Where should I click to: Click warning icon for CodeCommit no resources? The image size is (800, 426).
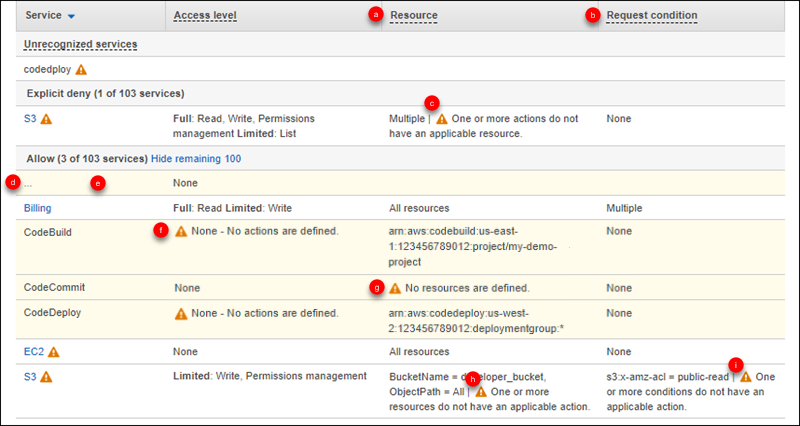click(395, 288)
